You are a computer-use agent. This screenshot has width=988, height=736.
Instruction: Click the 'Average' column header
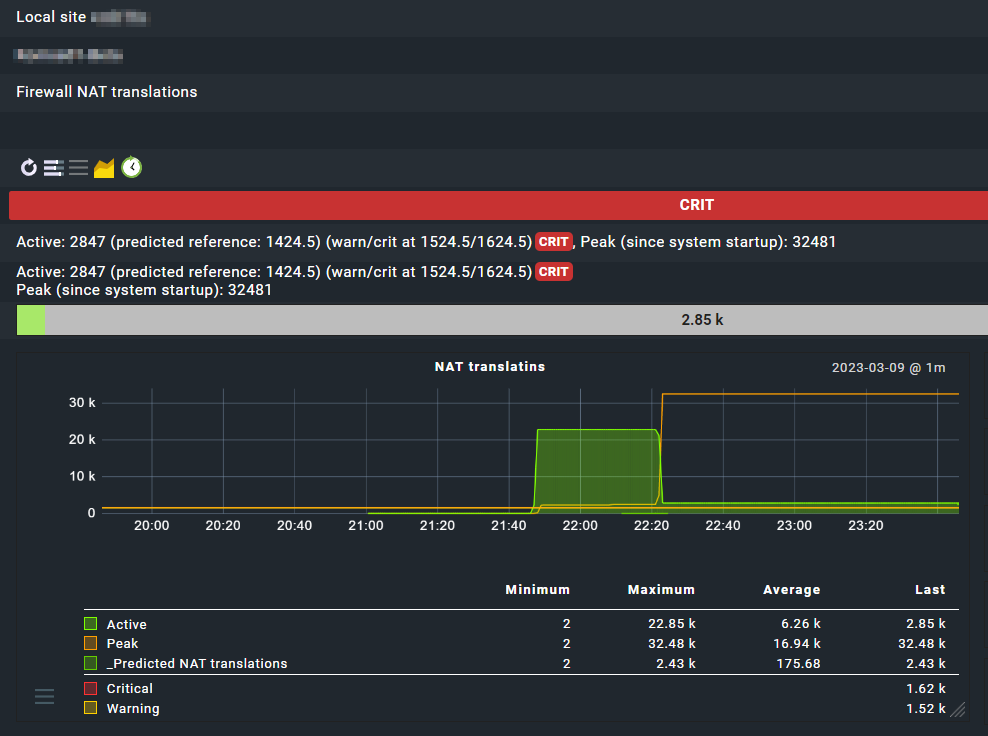click(x=791, y=590)
